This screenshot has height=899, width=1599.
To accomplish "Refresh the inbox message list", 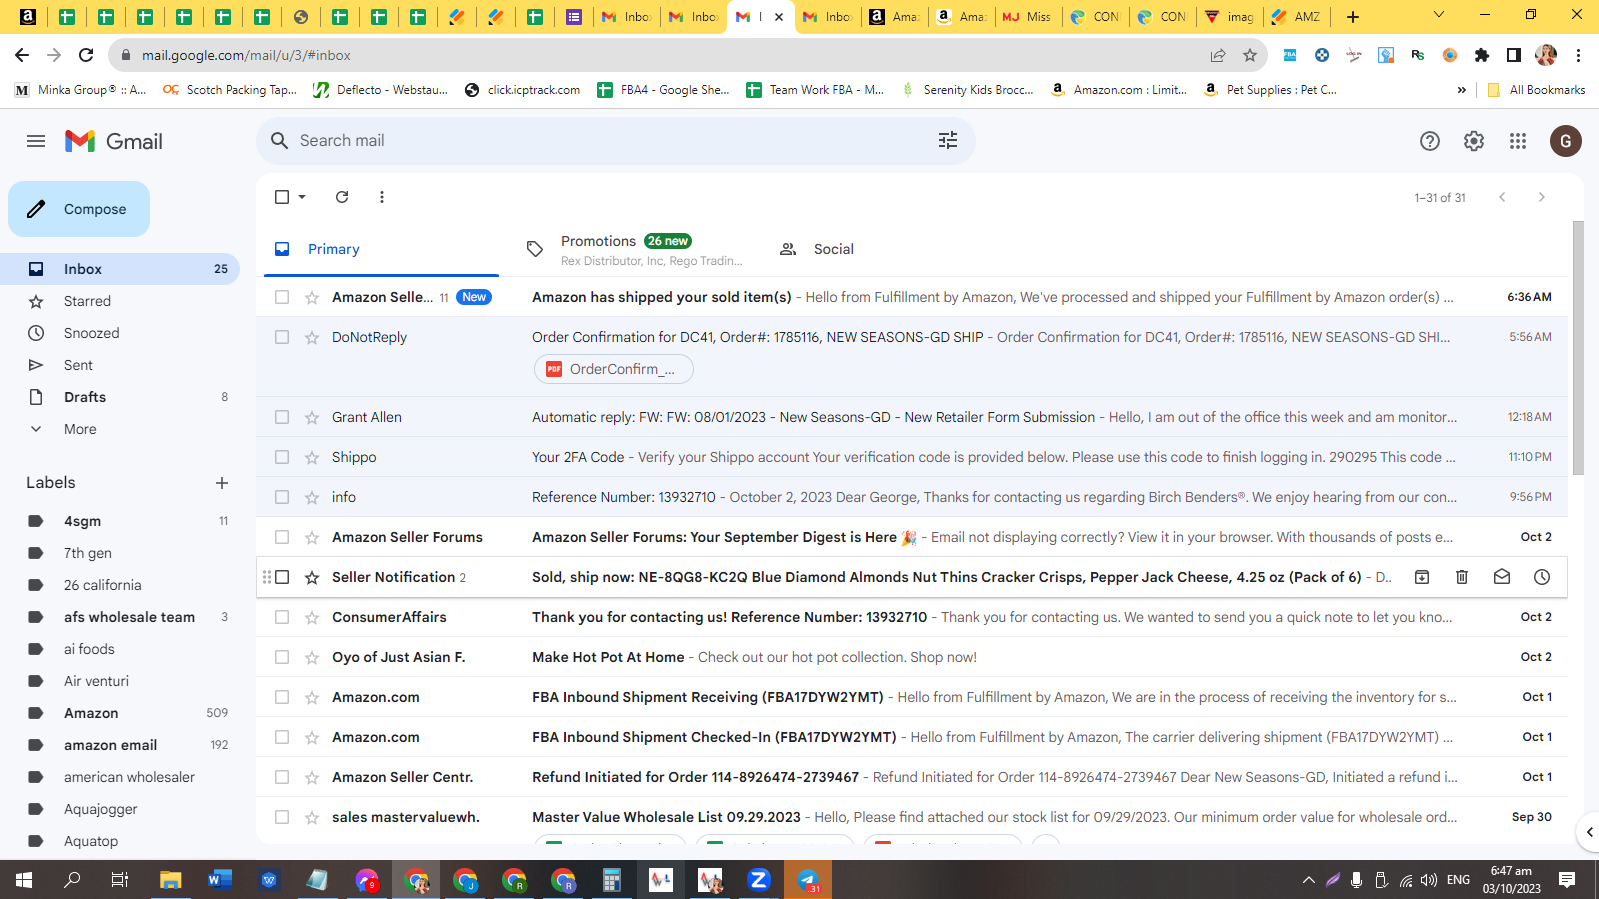I will pyautogui.click(x=342, y=197).
